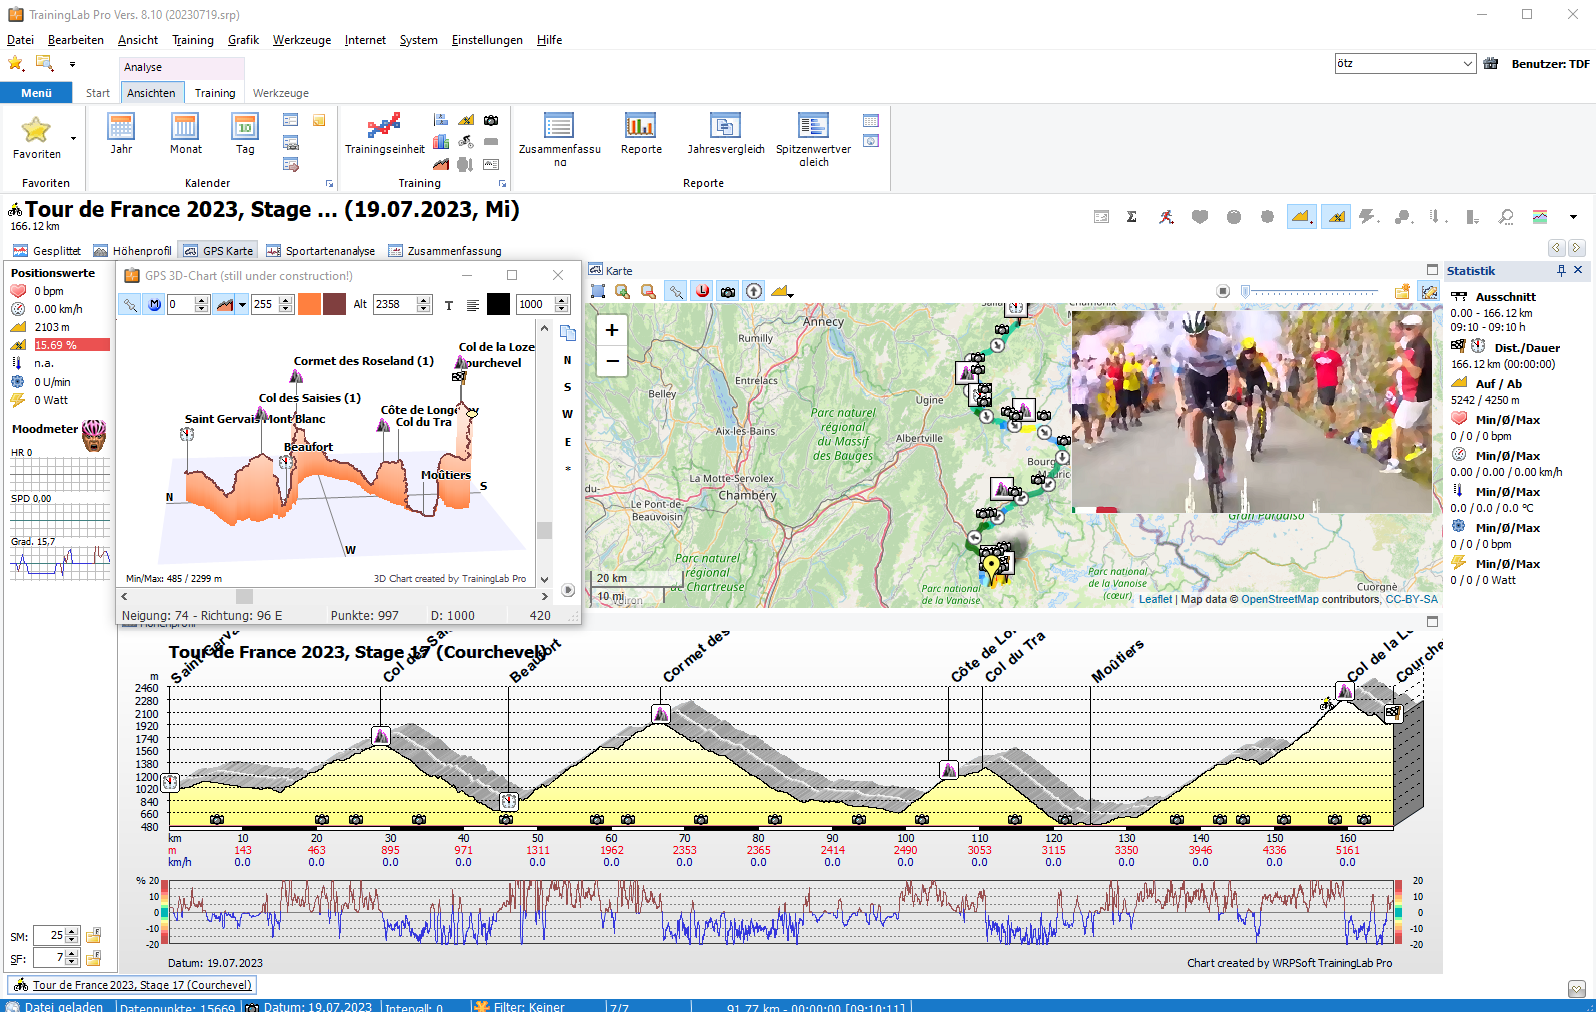Toggle the blue circle button in 3D-Chart toolbar
This screenshot has width=1596, height=1012.
click(155, 305)
